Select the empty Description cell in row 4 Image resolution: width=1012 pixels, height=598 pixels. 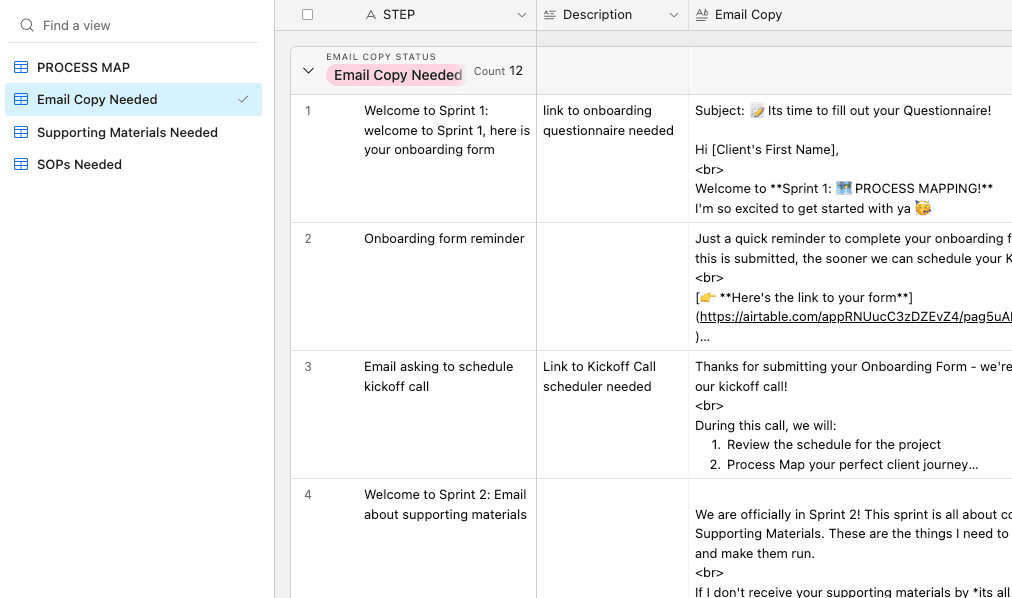tap(612, 539)
